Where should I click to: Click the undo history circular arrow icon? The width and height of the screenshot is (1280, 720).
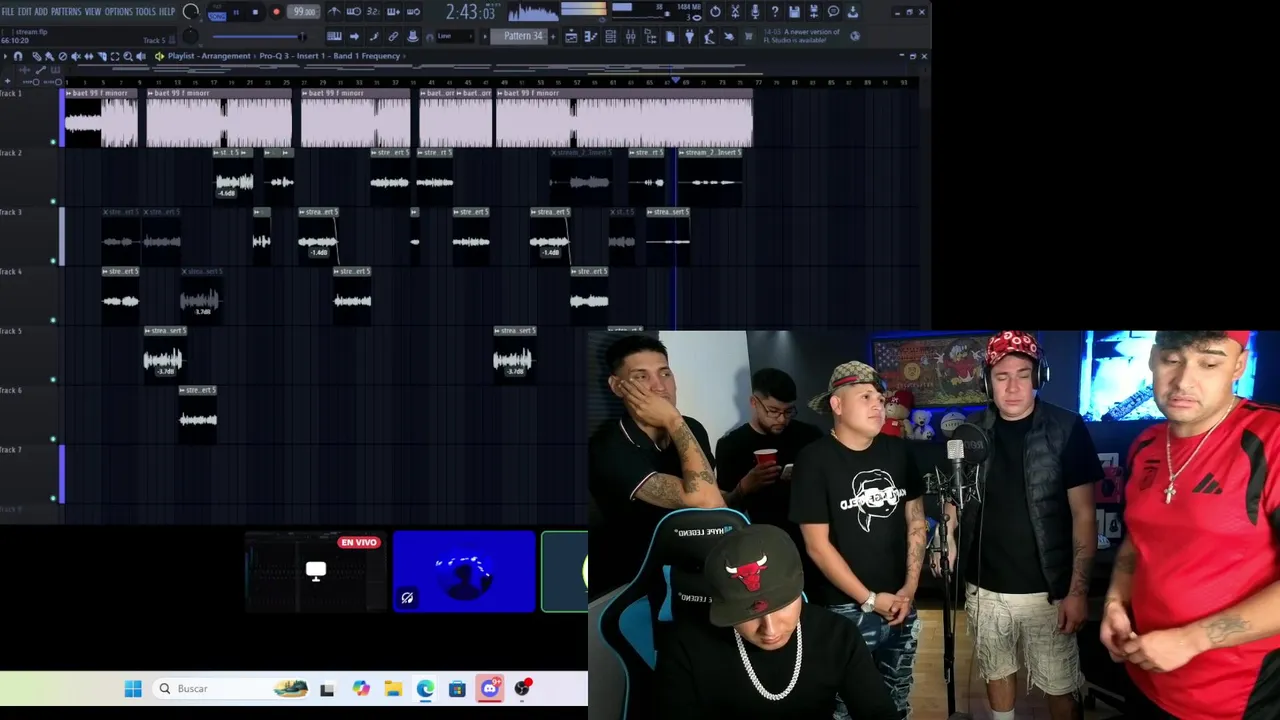(x=715, y=12)
